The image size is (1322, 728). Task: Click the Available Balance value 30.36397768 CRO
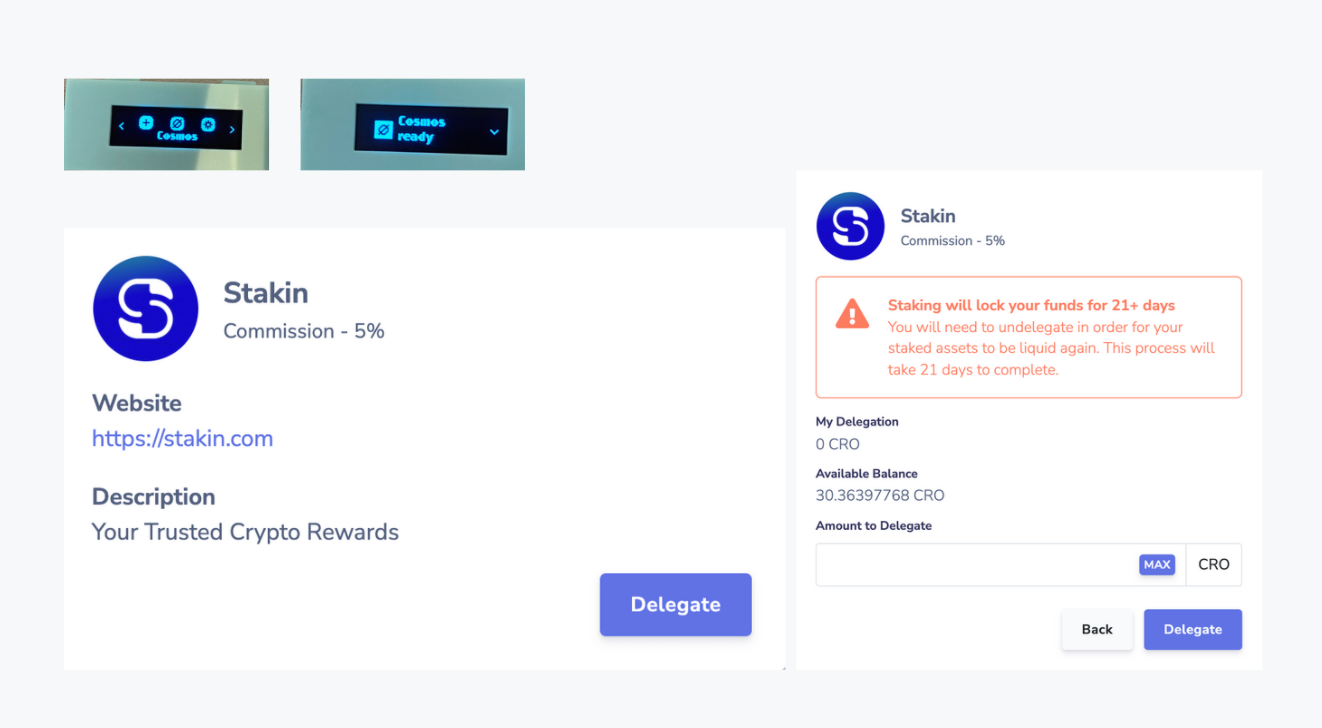pyautogui.click(x=880, y=495)
